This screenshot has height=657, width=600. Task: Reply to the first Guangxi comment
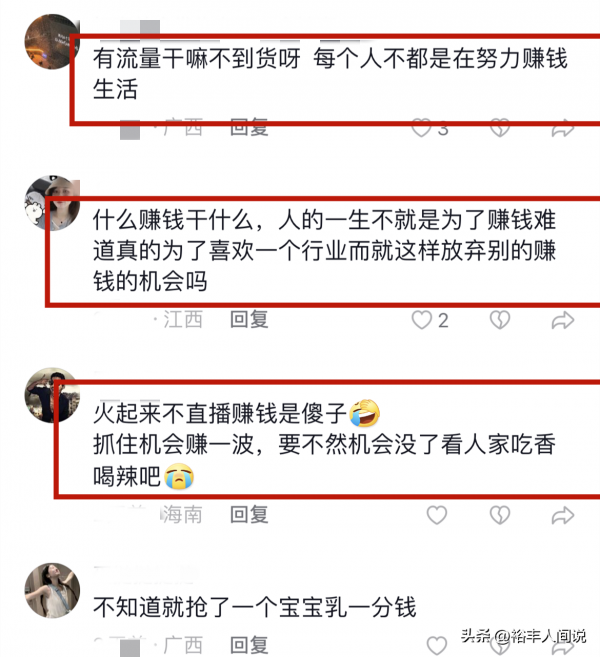[x=249, y=128]
